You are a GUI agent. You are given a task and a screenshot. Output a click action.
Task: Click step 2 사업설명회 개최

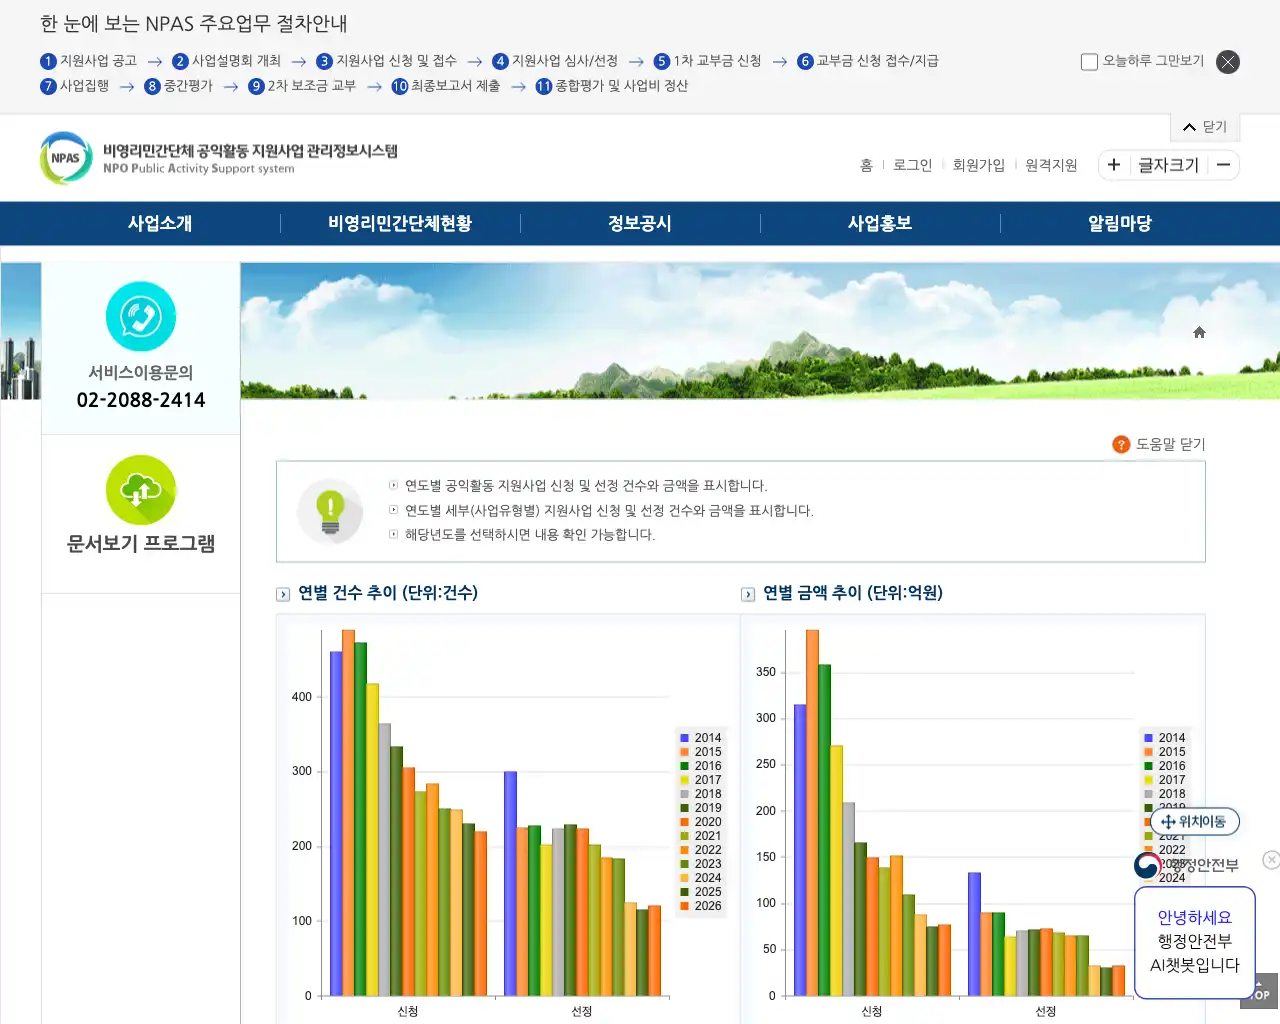(x=226, y=61)
